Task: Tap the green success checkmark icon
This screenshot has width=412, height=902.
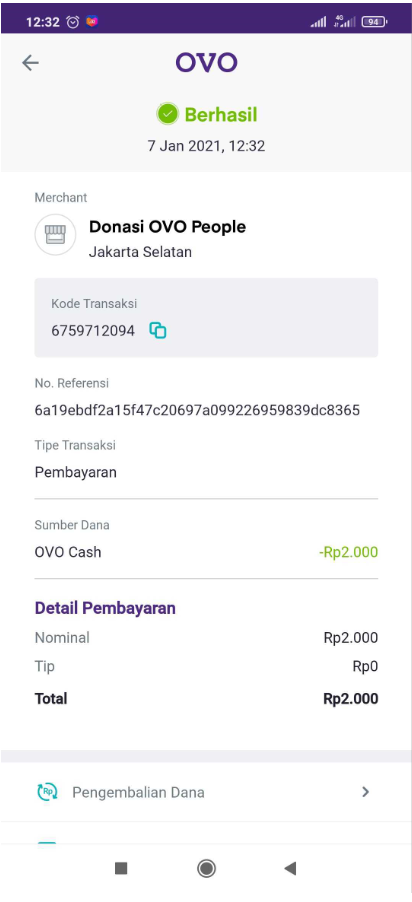Action: click(167, 114)
